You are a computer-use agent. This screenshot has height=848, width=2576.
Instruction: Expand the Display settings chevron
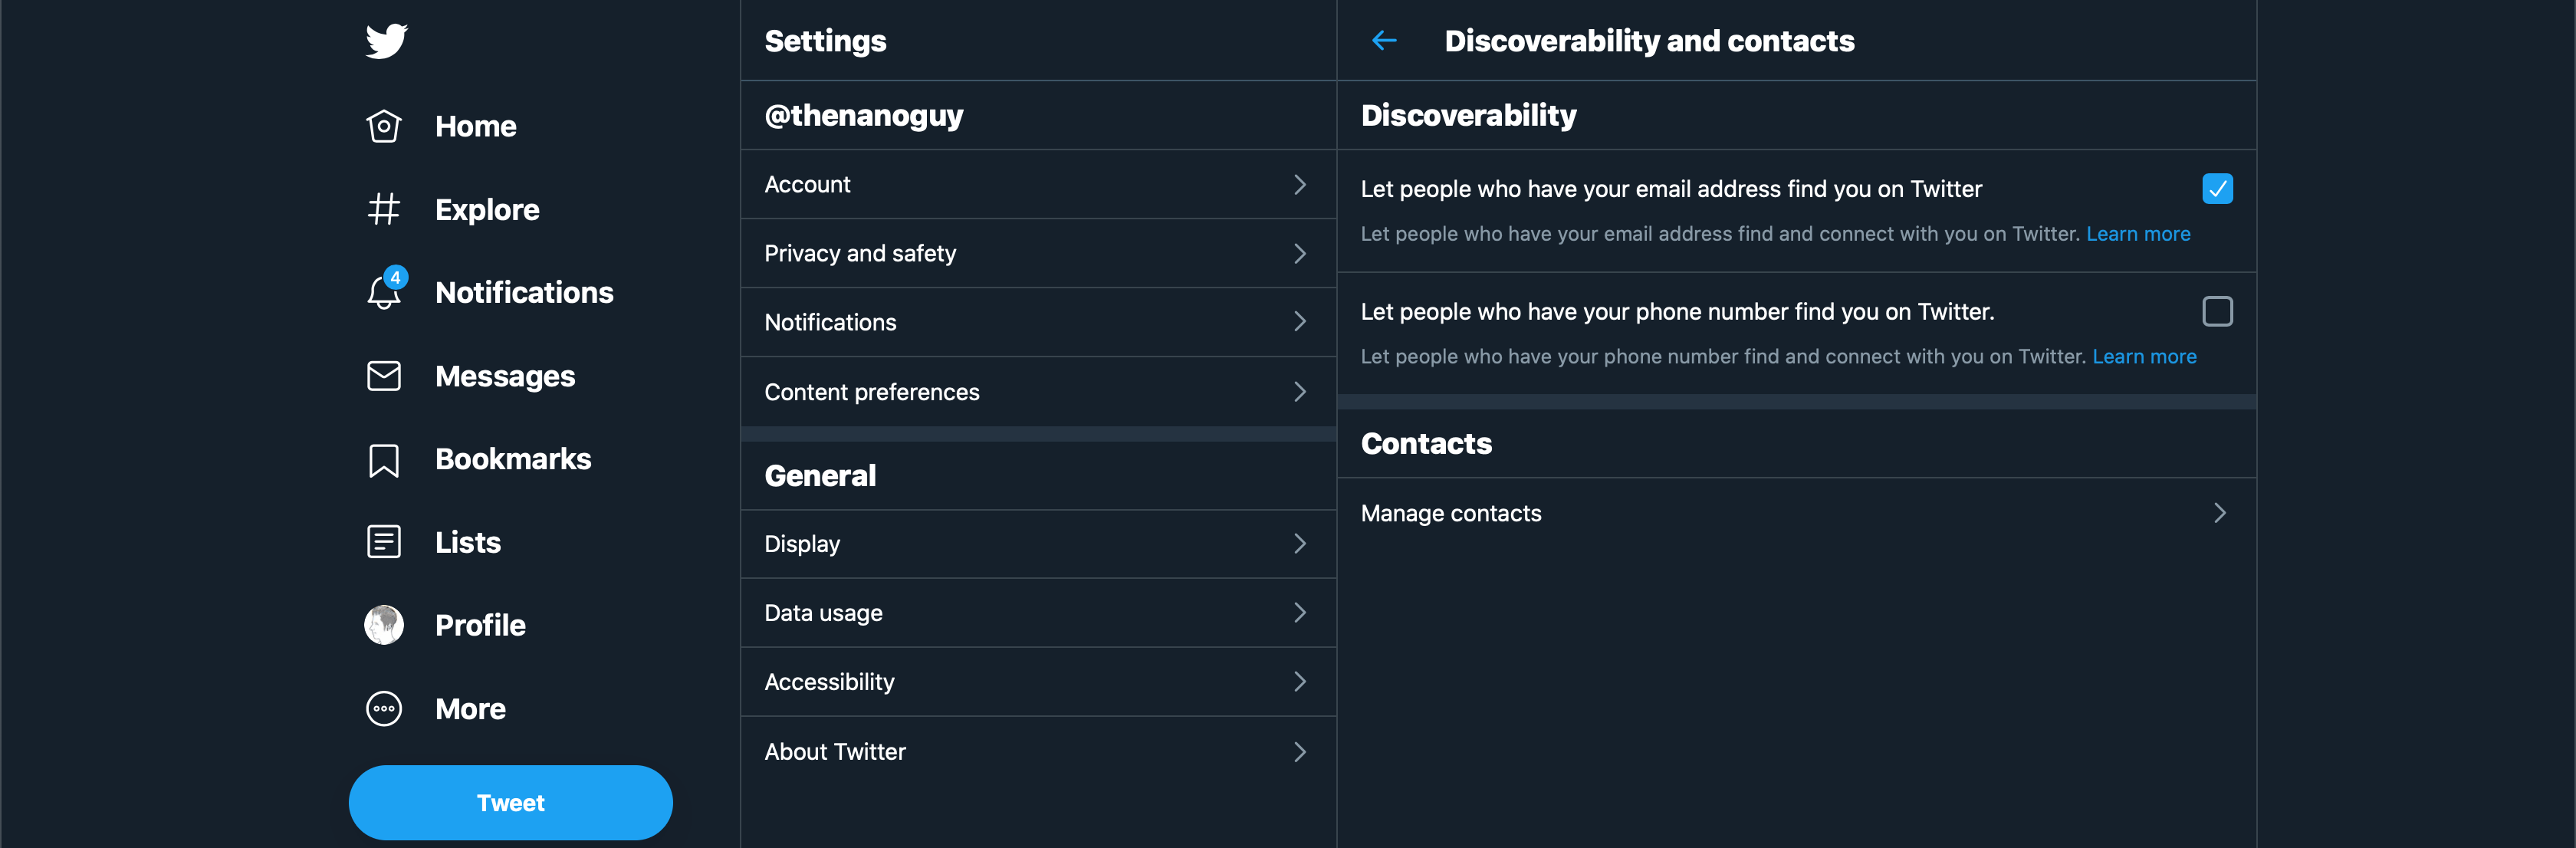click(x=1299, y=544)
